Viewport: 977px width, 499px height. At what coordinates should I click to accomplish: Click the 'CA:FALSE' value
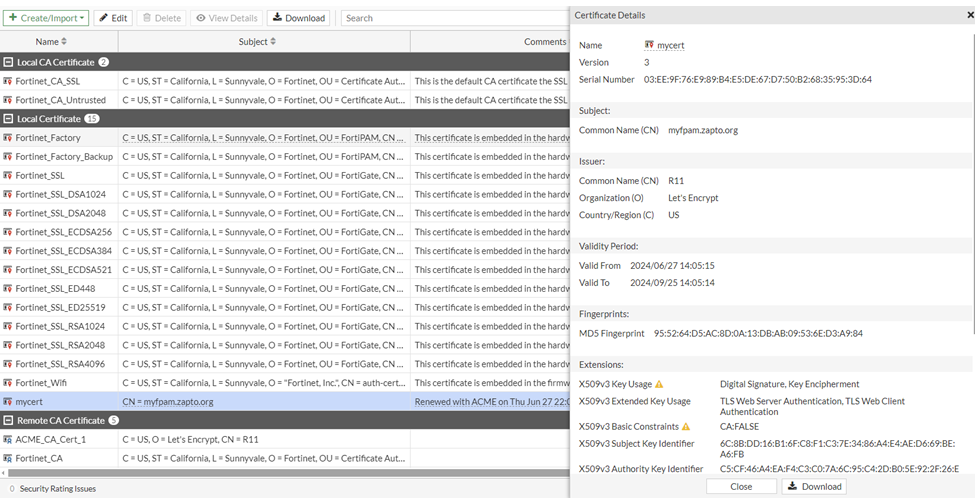[740, 427]
